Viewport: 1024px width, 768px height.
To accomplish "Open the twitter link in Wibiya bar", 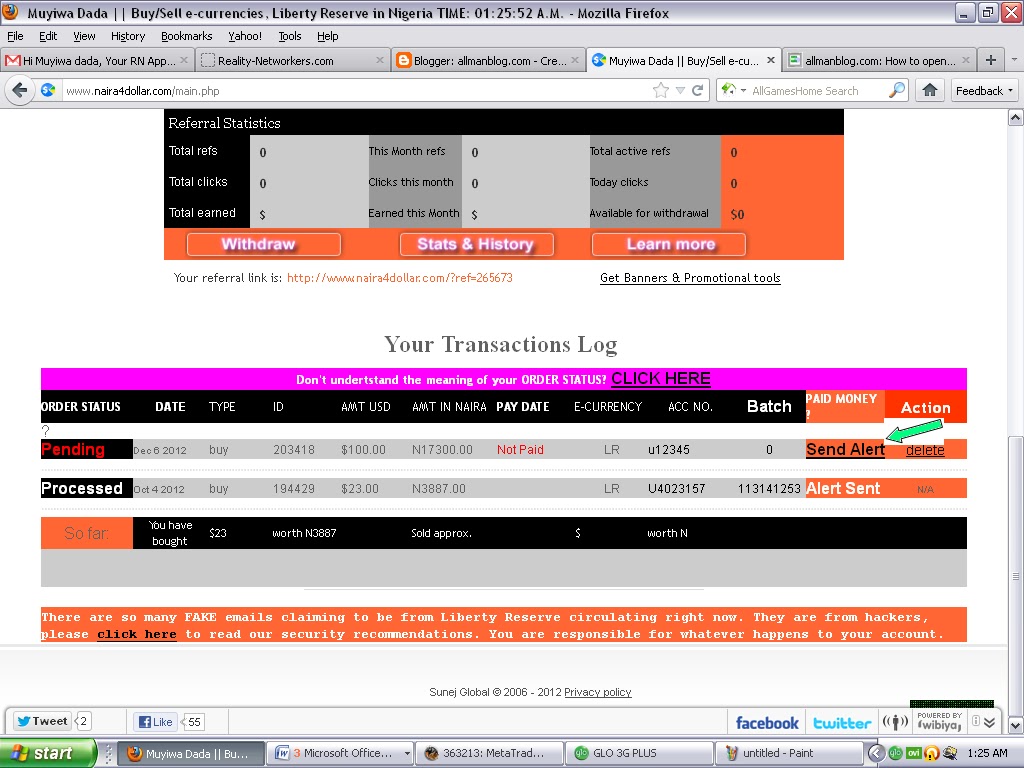I will (842, 722).
